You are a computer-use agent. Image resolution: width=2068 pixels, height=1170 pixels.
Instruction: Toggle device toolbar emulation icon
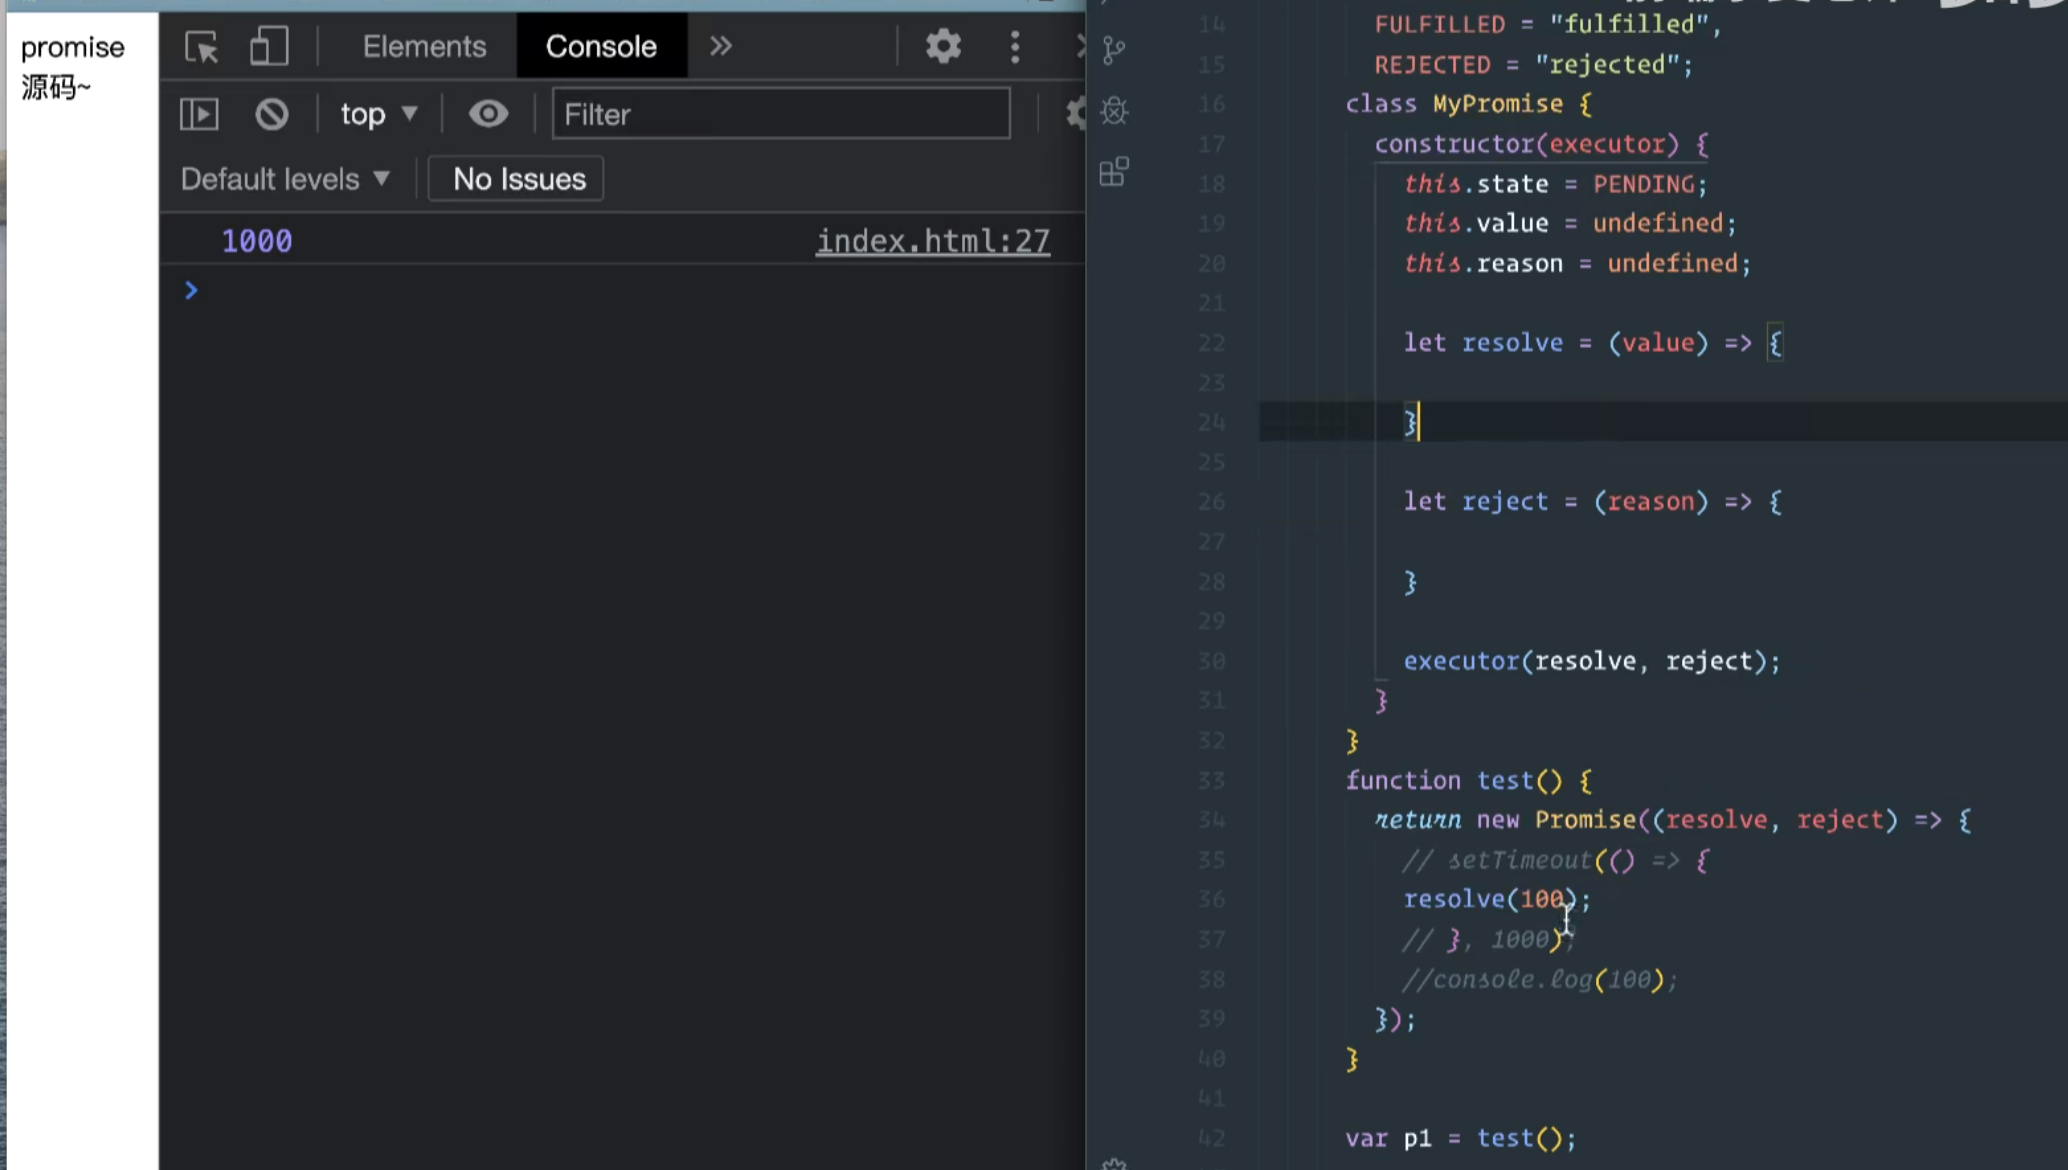268,47
